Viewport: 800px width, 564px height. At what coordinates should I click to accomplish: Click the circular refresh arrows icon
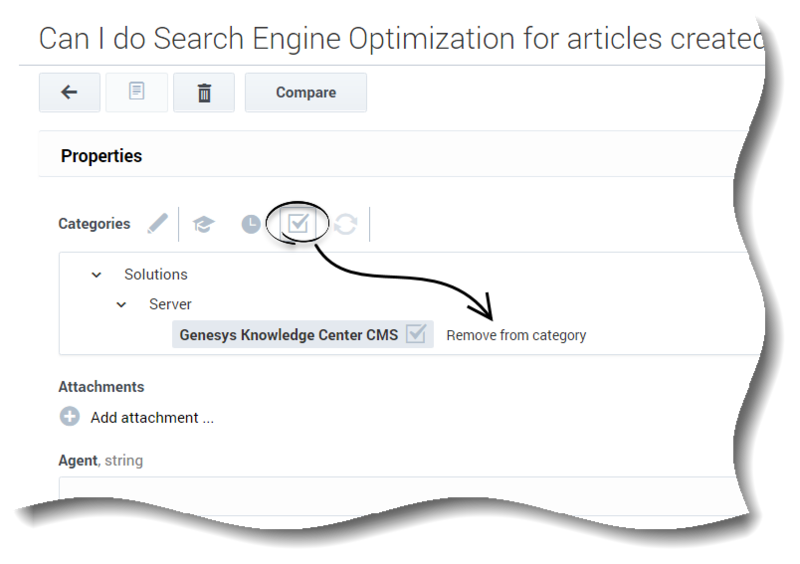pyautogui.click(x=346, y=224)
